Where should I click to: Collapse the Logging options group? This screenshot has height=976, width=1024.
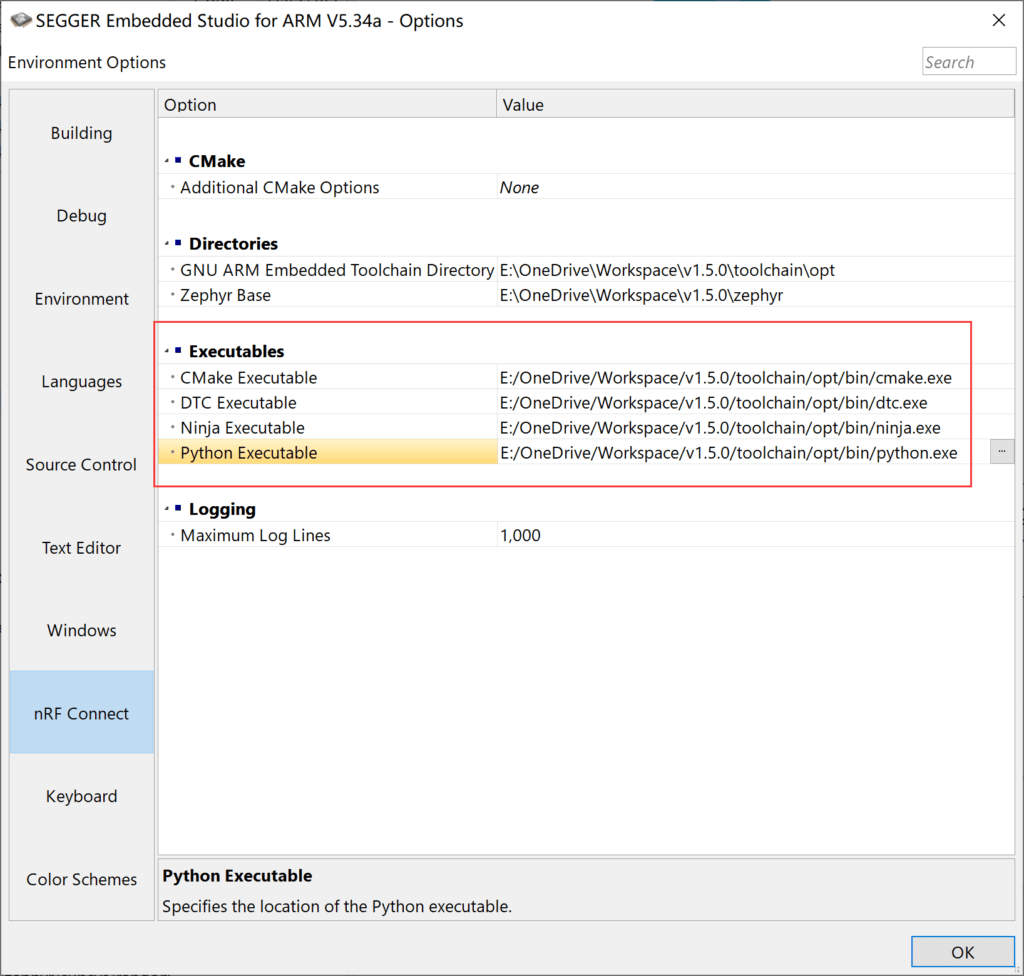(x=167, y=510)
